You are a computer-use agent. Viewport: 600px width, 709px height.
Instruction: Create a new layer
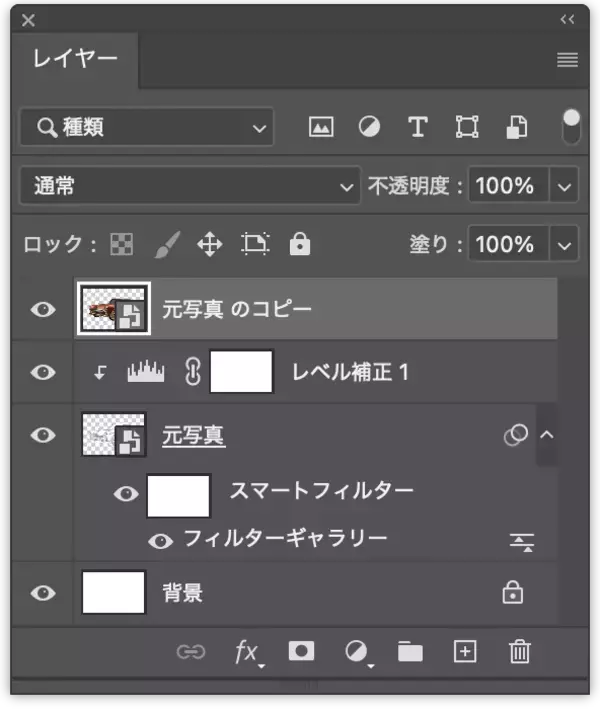tap(465, 652)
